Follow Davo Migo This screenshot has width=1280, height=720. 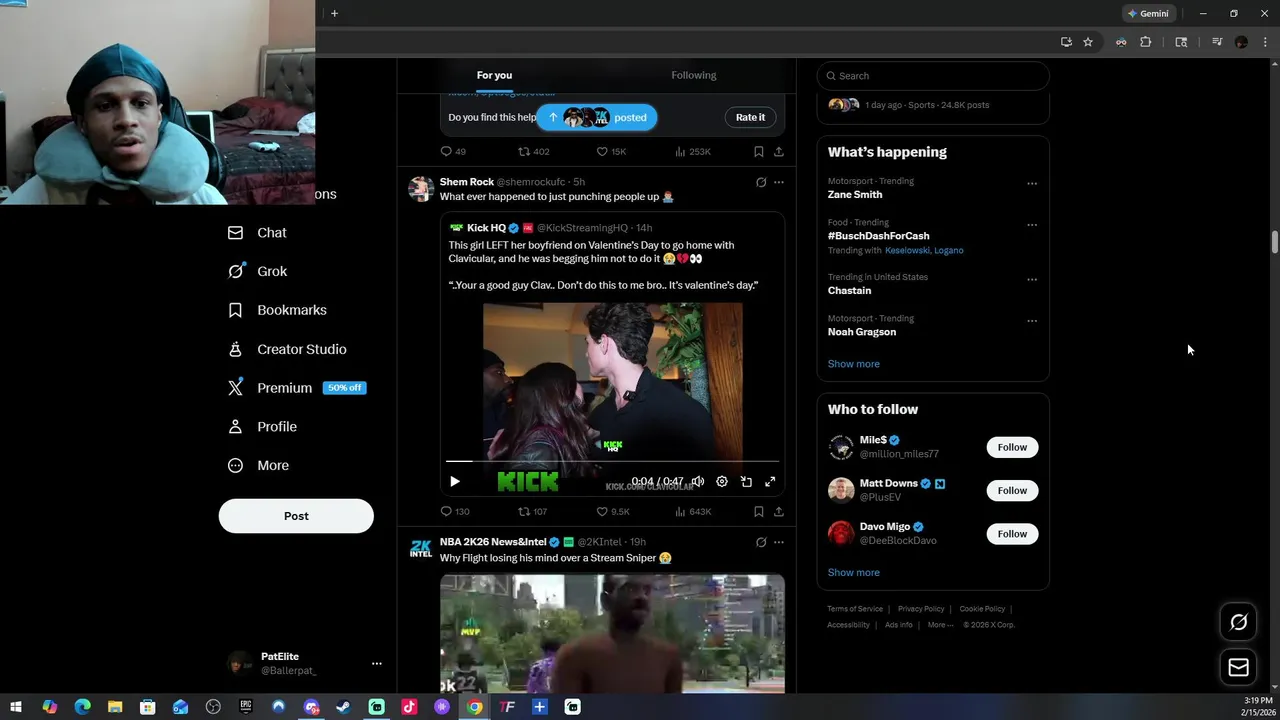(1012, 534)
